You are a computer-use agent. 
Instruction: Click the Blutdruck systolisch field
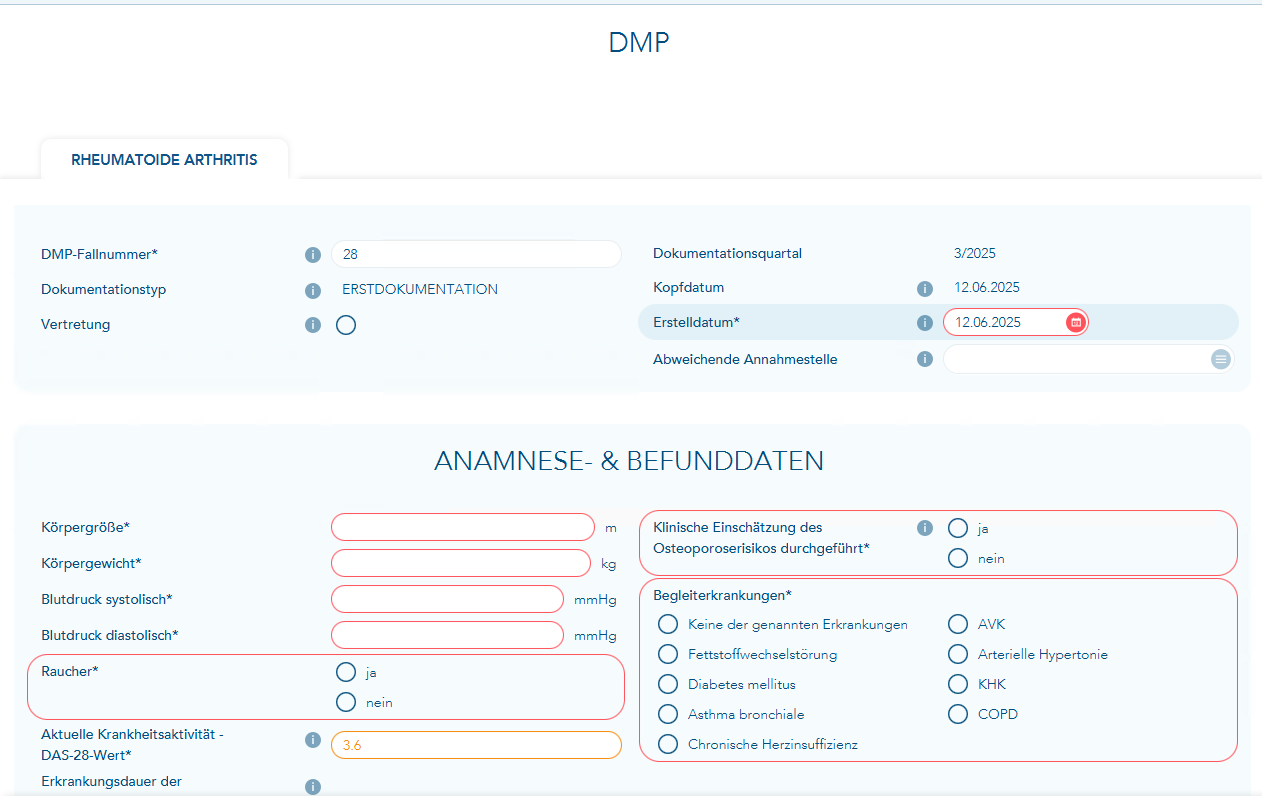pyautogui.click(x=447, y=599)
